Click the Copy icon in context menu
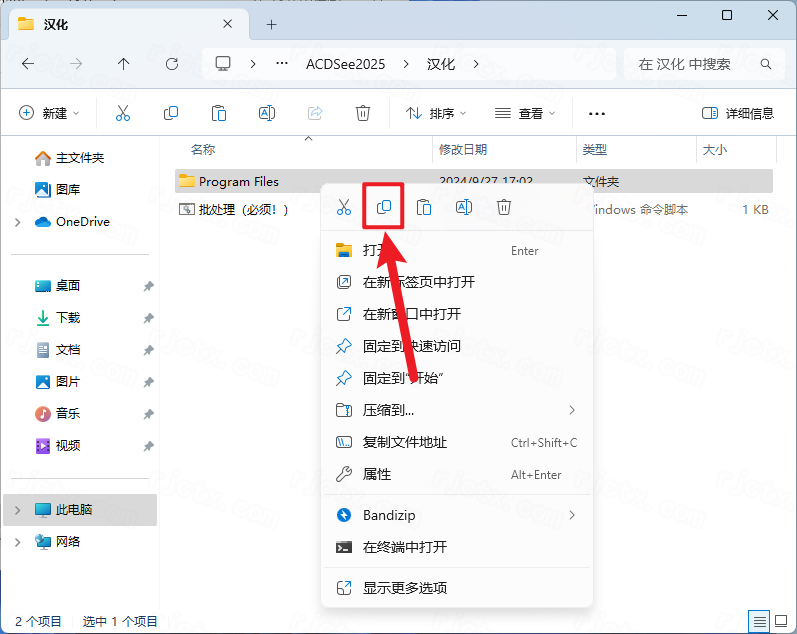797x634 pixels. (x=383, y=207)
